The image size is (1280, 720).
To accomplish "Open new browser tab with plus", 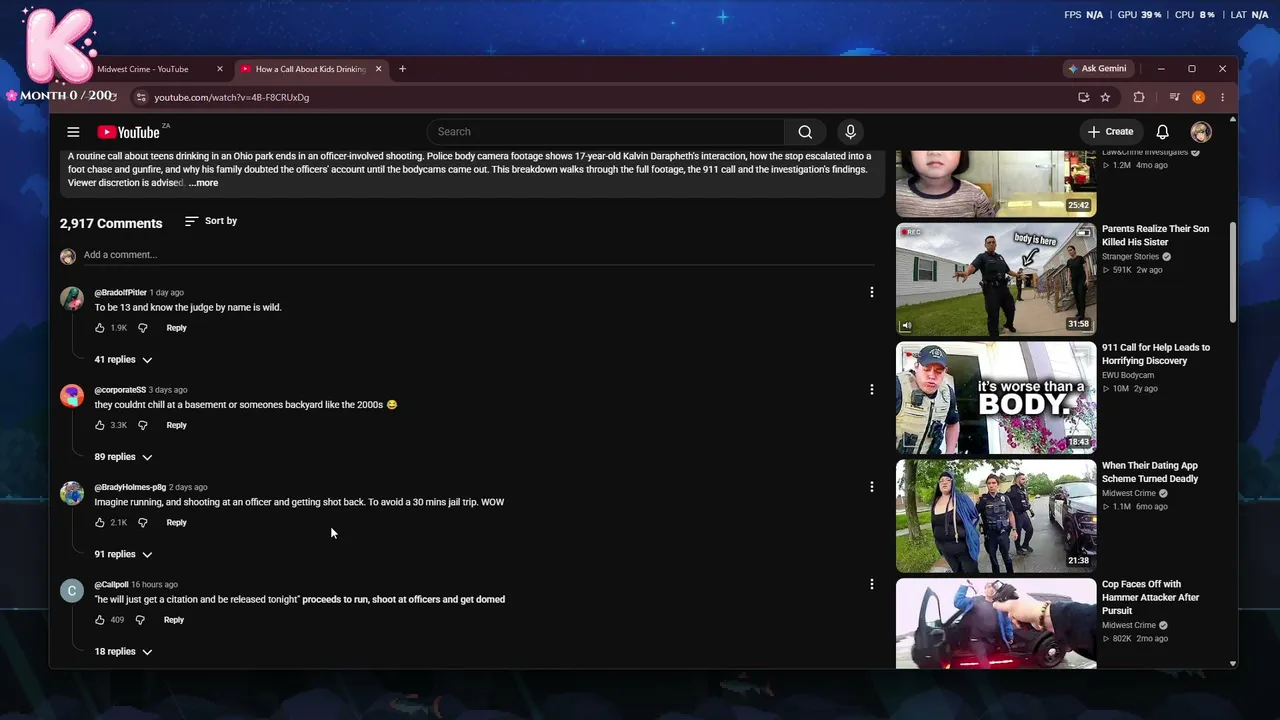I will click(x=402, y=69).
